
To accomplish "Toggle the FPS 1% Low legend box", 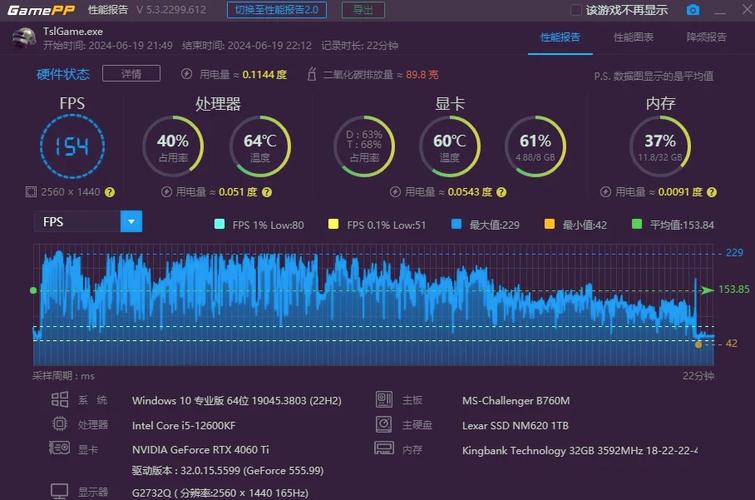I will (x=220, y=225).
